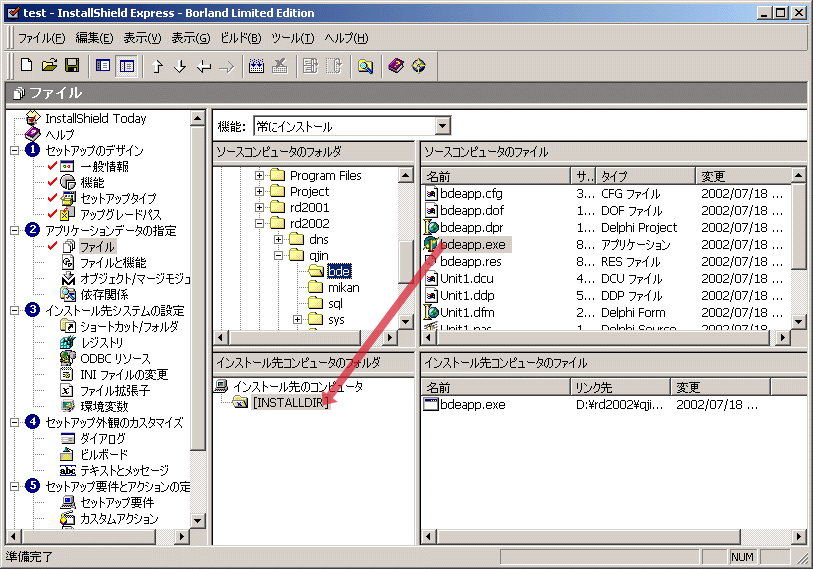Open the ファイル(F) menu

point(41,38)
